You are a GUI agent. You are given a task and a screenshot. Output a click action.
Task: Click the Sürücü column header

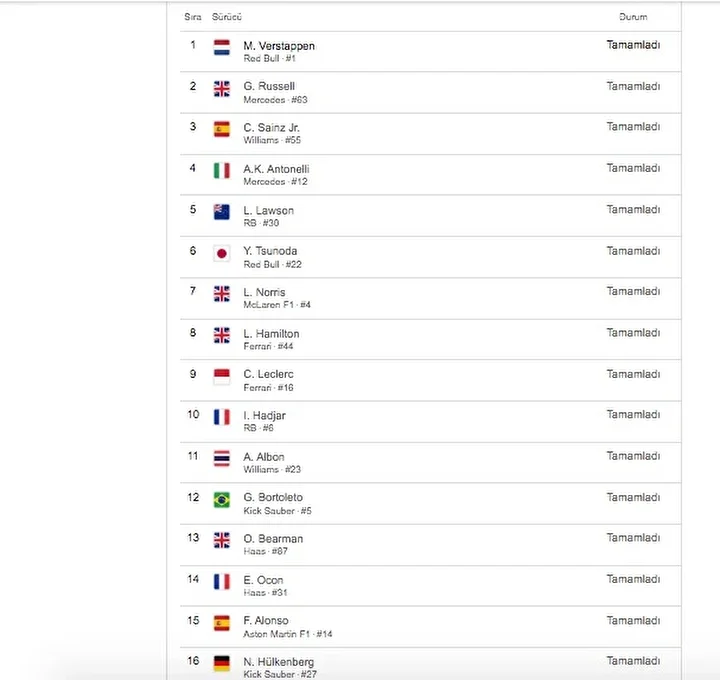coord(227,17)
